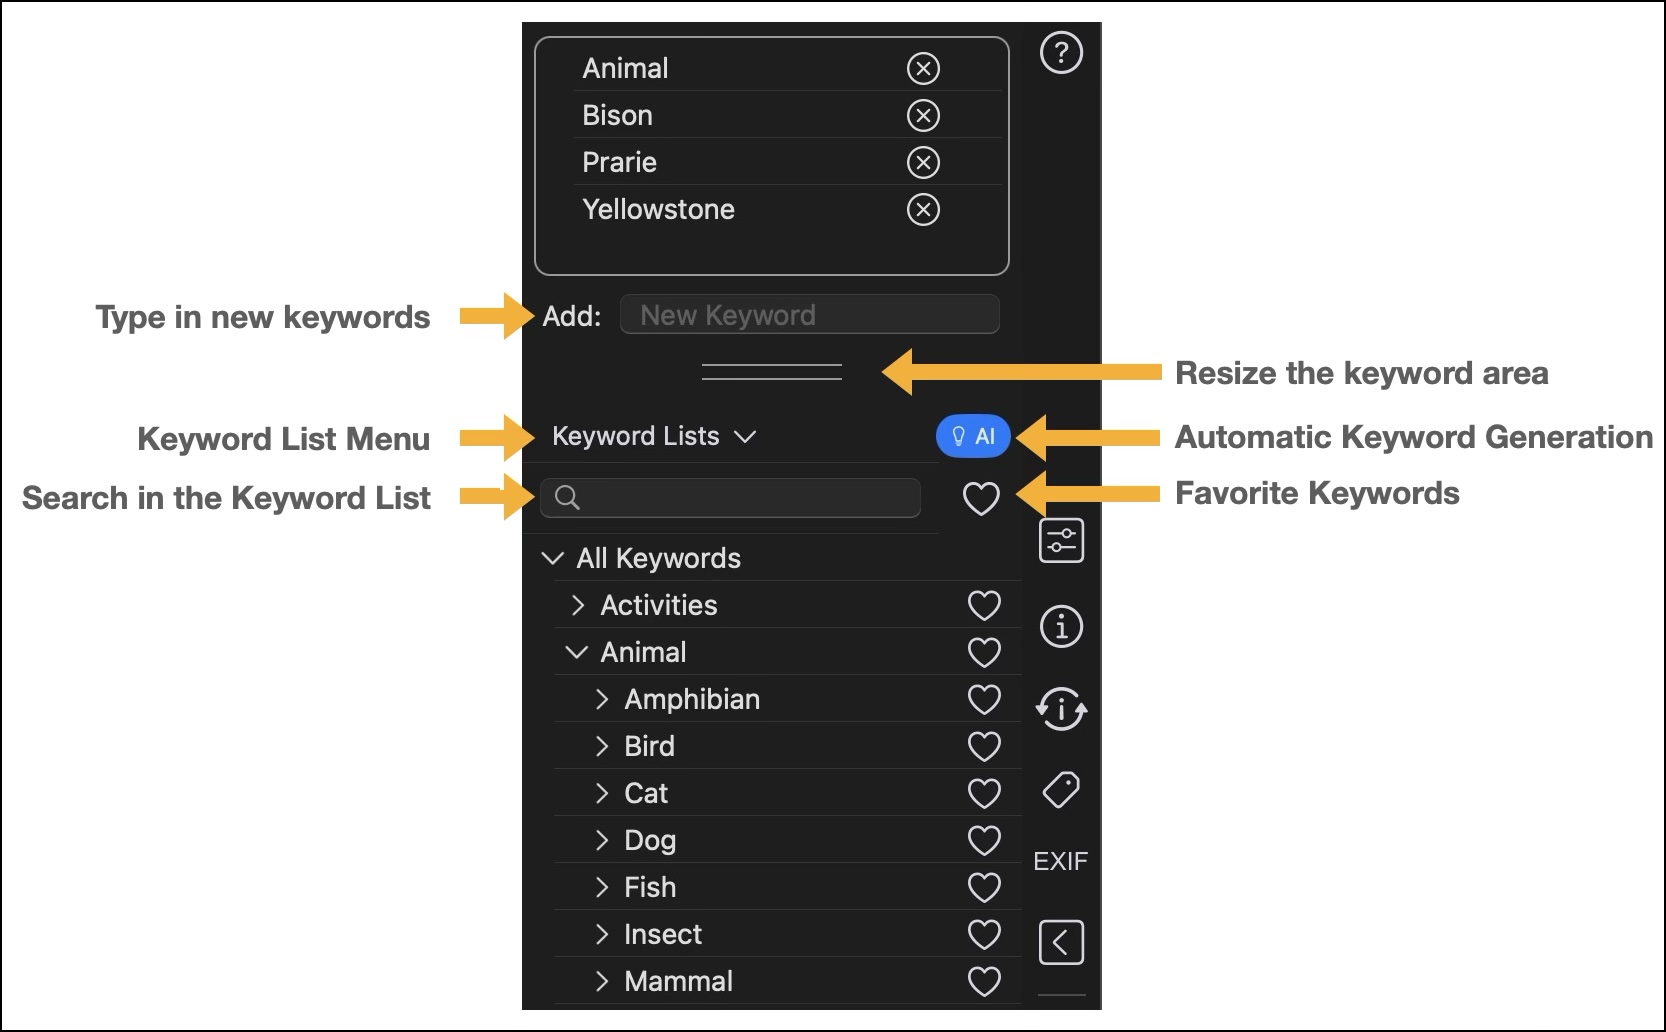Open the adjustments sliders panel icon
This screenshot has height=1032, width=1666.
(x=1061, y=541)
